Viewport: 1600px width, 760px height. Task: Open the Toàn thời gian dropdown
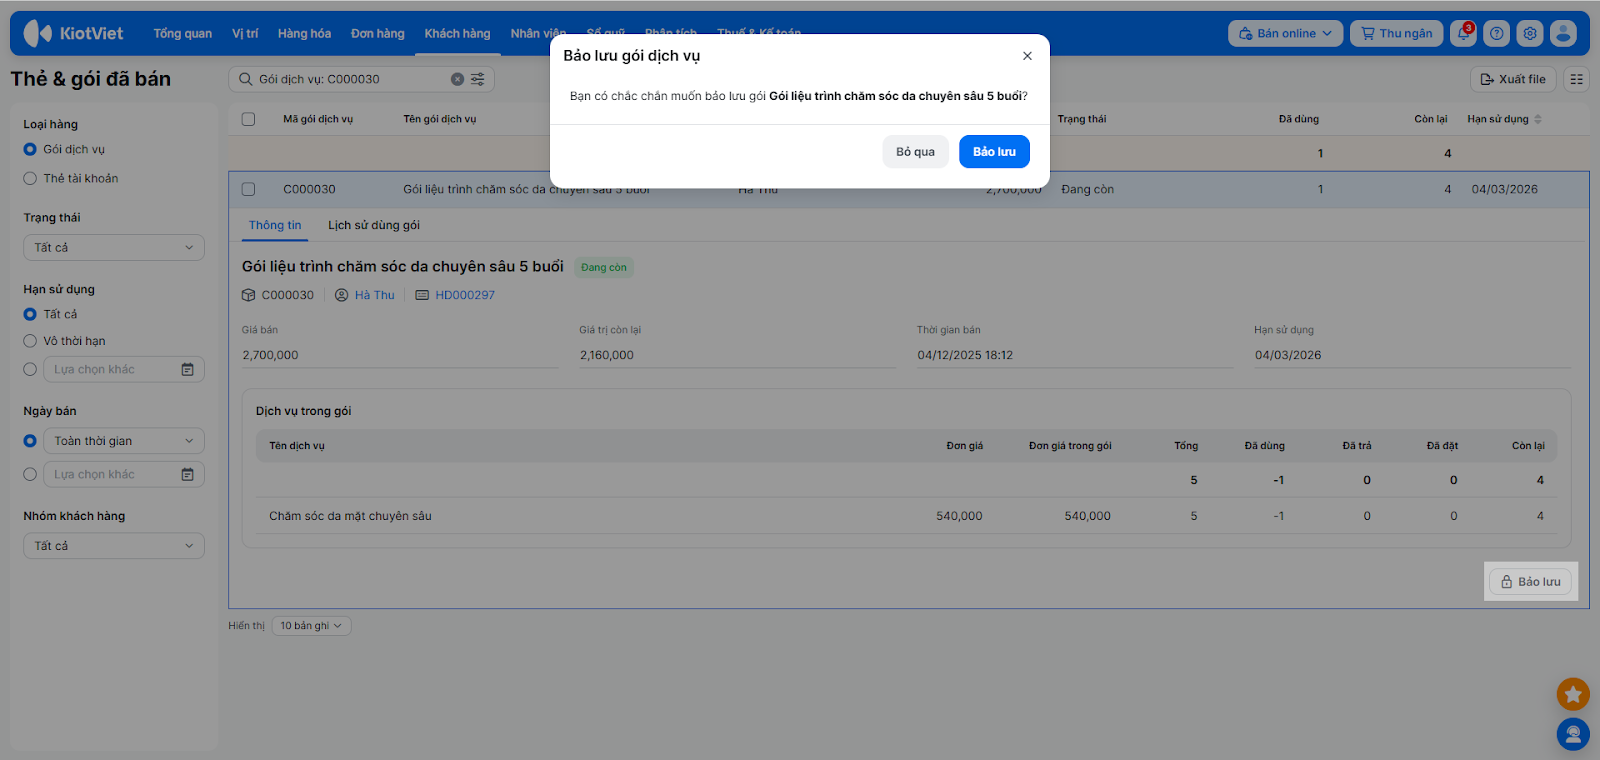click(123, 441)
